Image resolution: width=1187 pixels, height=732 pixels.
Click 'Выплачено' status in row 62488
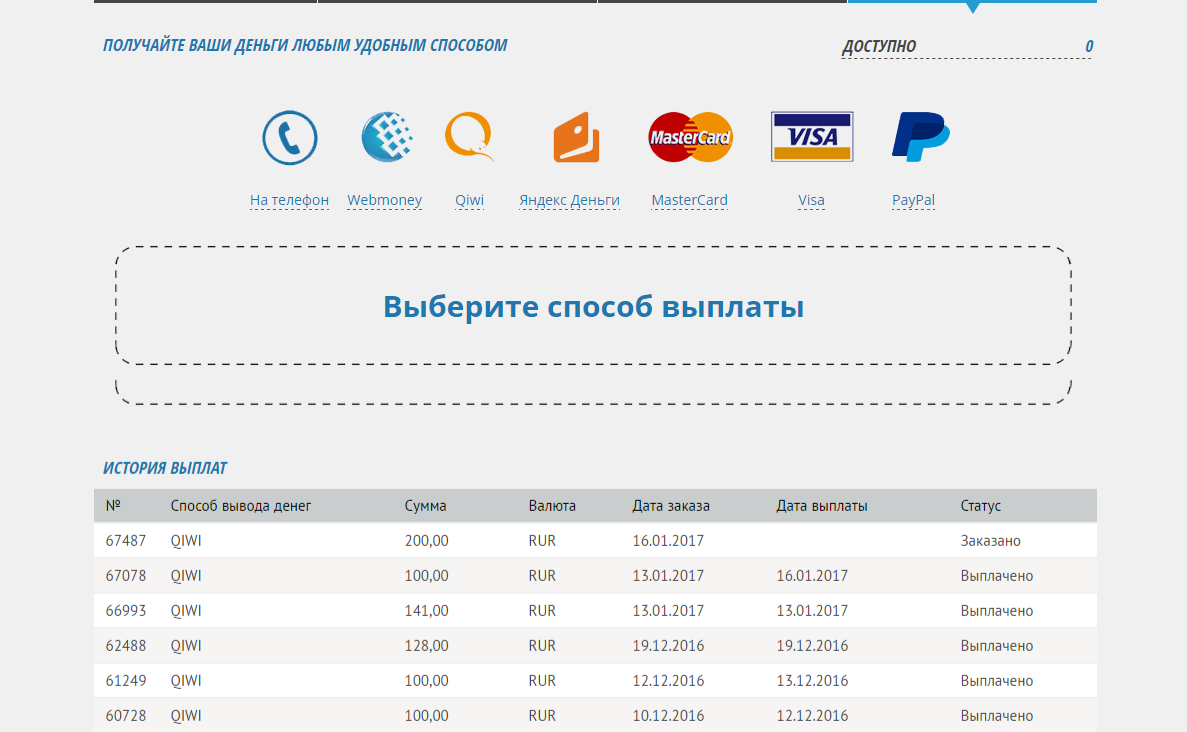(x=997, y=645)
